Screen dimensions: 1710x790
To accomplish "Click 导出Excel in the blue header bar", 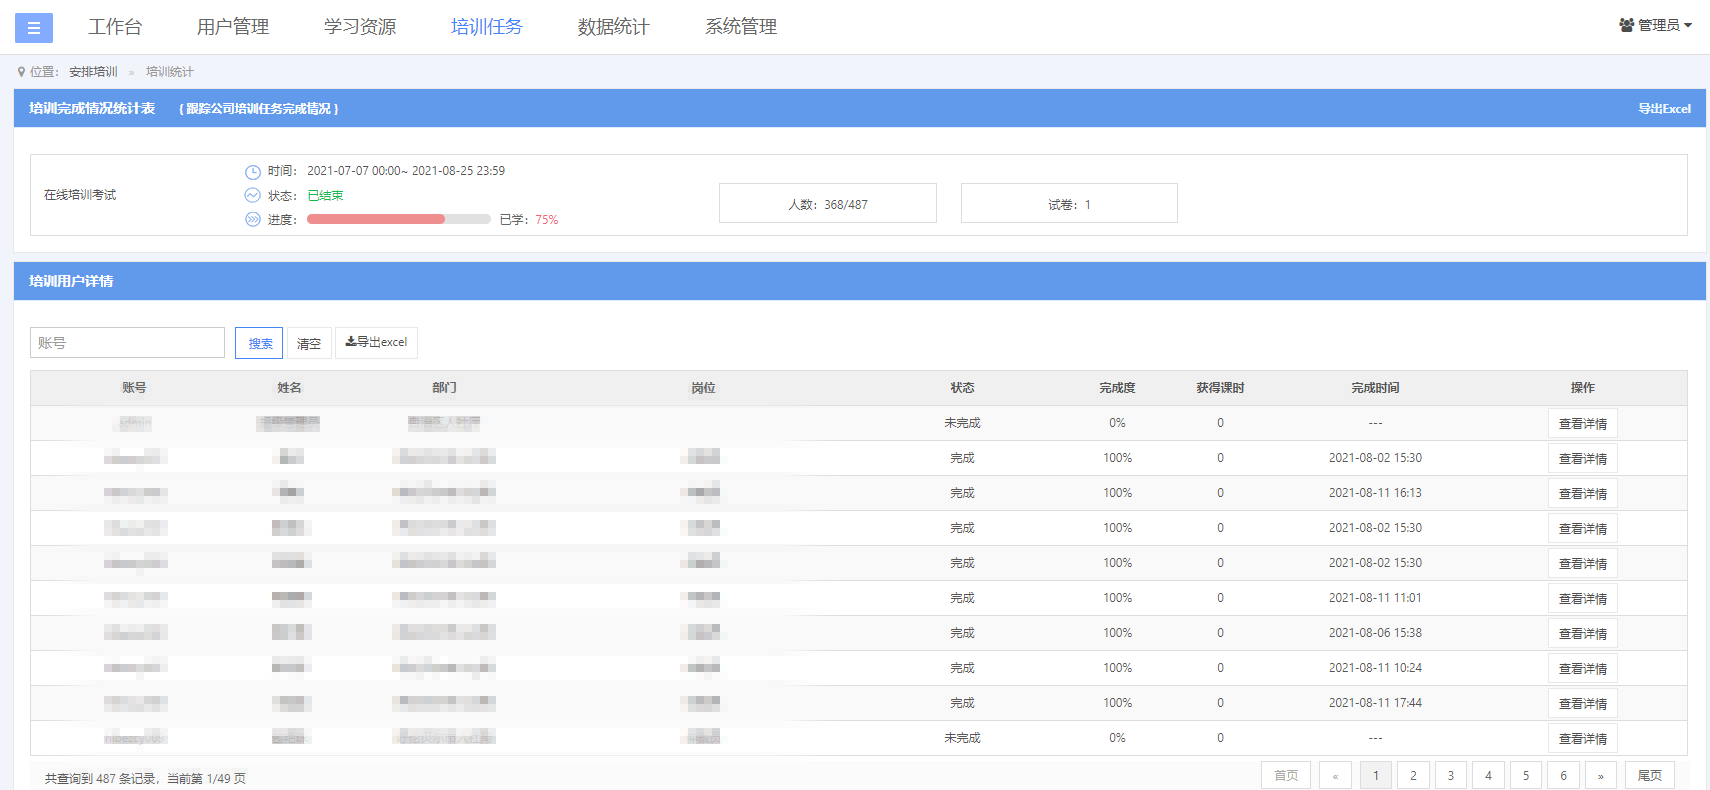I will [x=1664, y=109].
